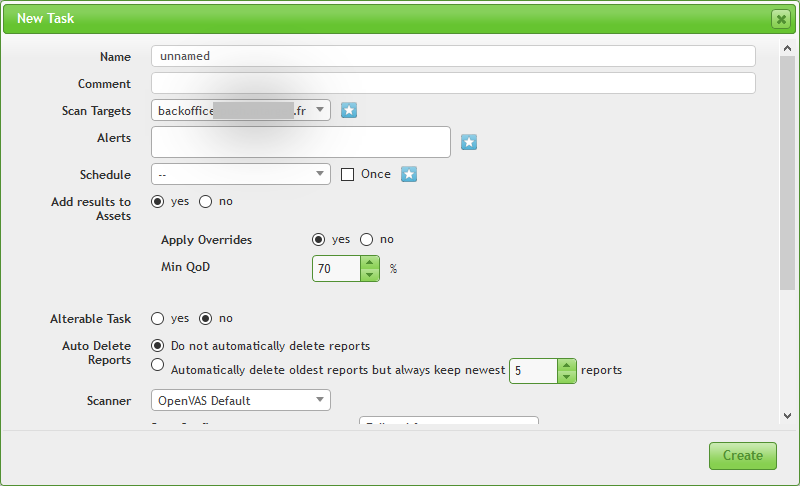Select 'no' for Apply Overrides
The width and height of the screenshot is (800, 486).
[366, 240]
